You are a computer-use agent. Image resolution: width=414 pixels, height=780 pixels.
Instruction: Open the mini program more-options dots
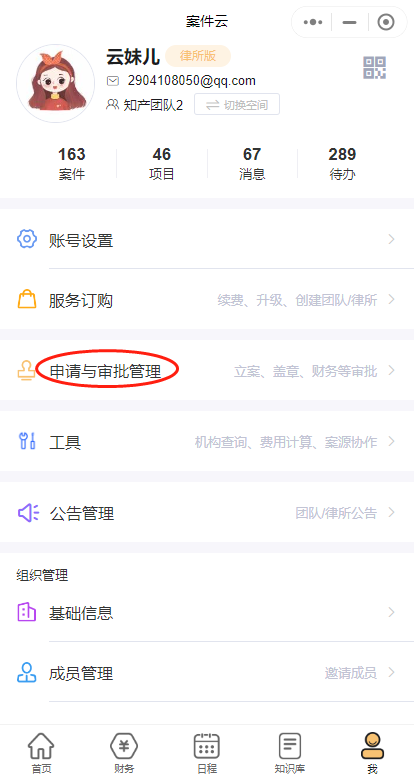(312, 22)
